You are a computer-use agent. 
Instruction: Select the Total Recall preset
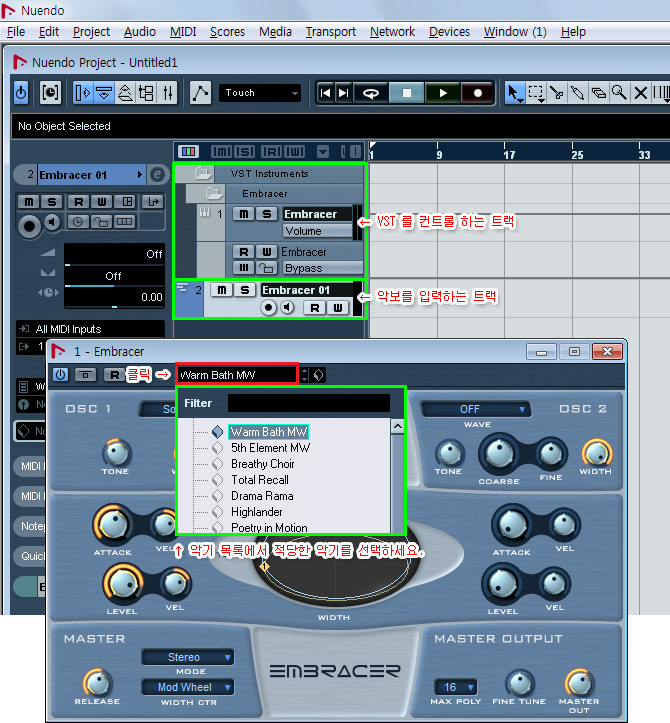tap(260, 480)
